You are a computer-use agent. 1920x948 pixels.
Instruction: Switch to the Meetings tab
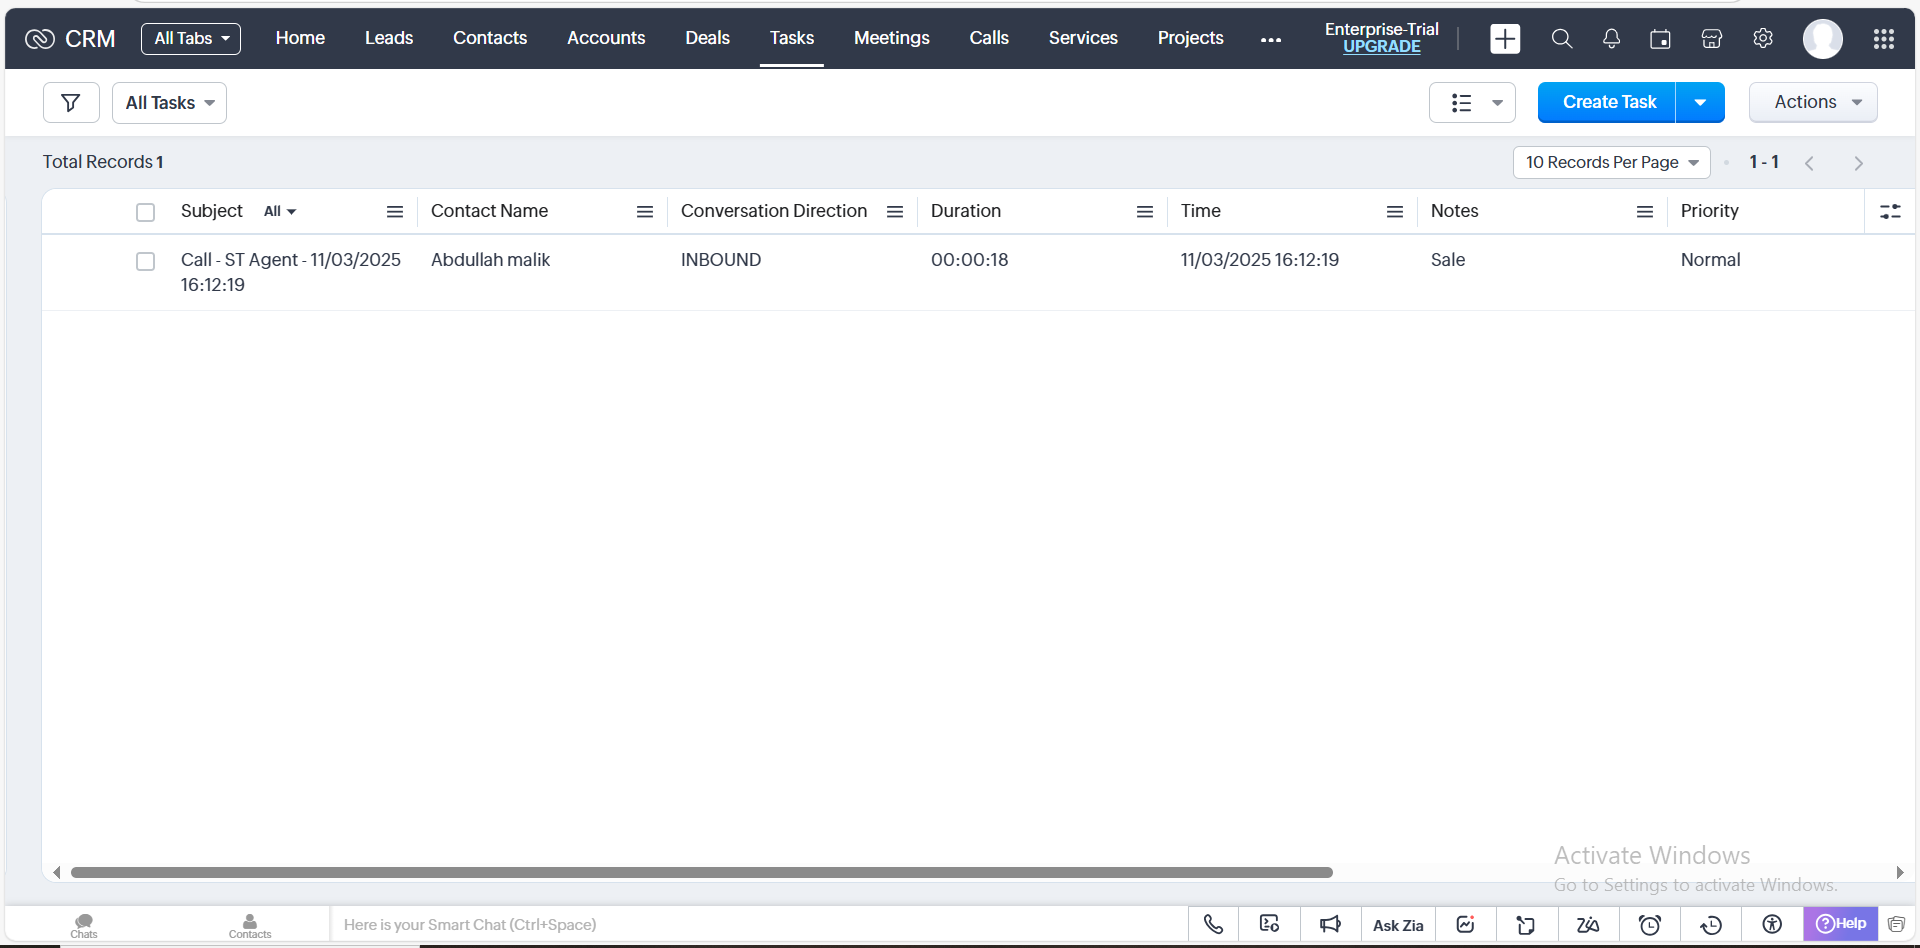pos(891,38)
